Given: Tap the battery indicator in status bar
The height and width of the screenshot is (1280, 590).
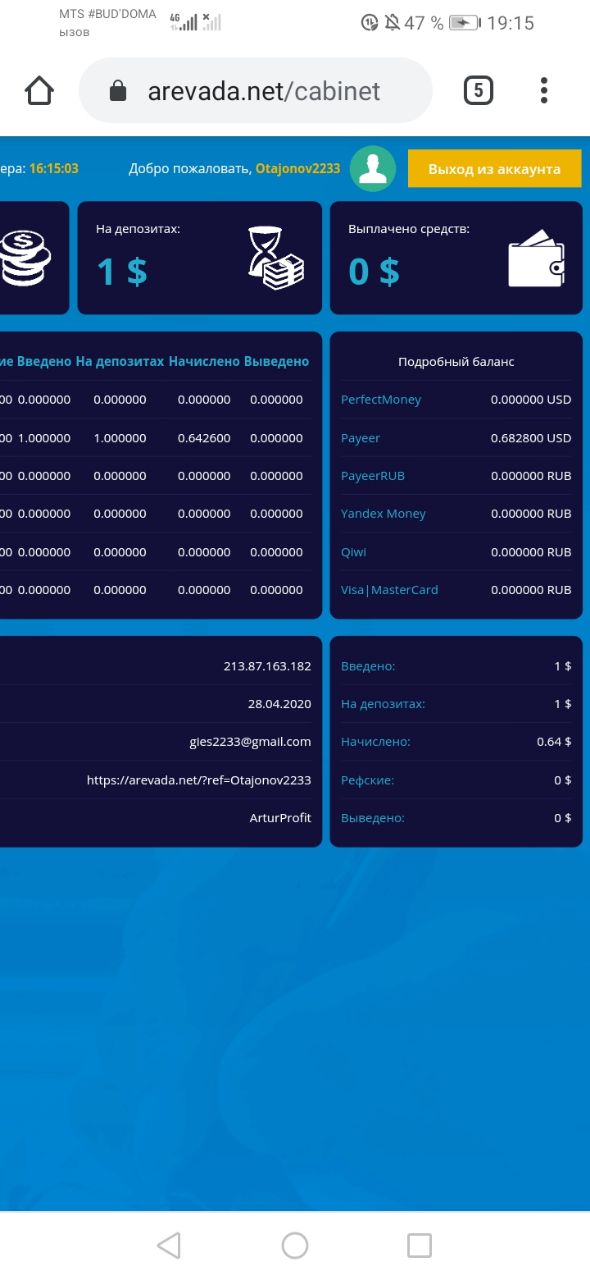Looking at the screenshot, I should click(465, 23).
